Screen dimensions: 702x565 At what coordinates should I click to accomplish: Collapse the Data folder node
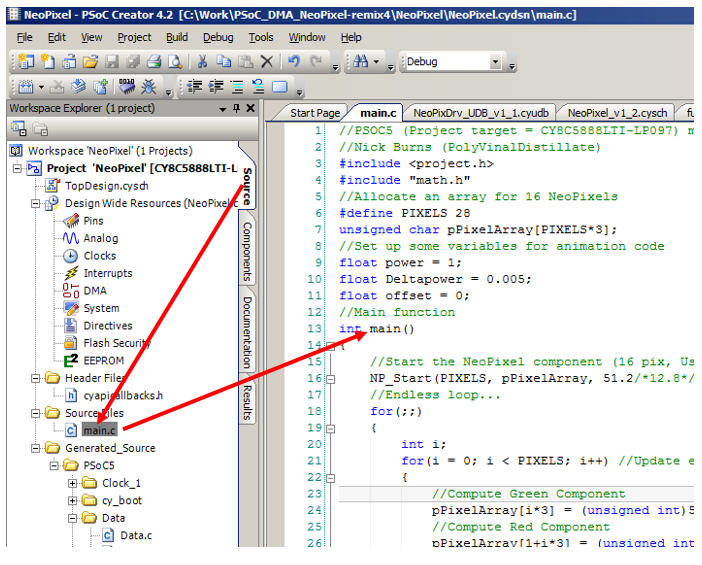click(x=72, y=518)
